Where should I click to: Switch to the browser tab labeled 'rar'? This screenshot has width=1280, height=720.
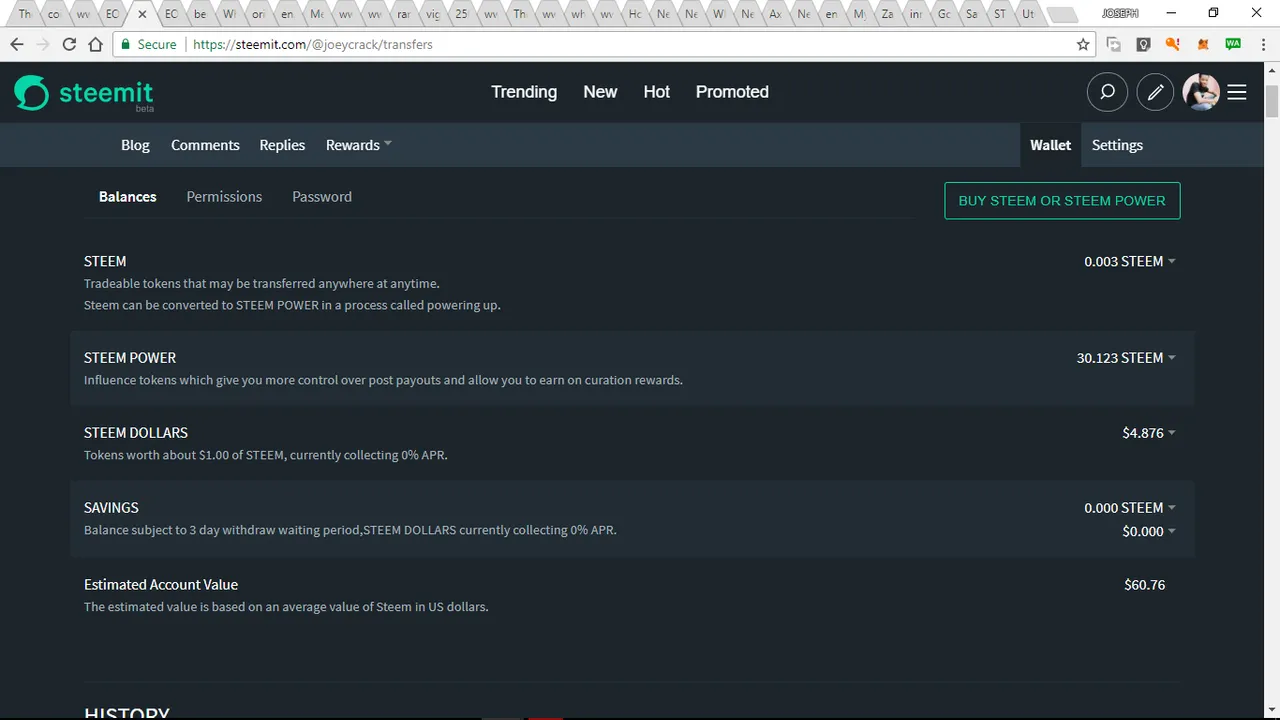tap(403, 14)
